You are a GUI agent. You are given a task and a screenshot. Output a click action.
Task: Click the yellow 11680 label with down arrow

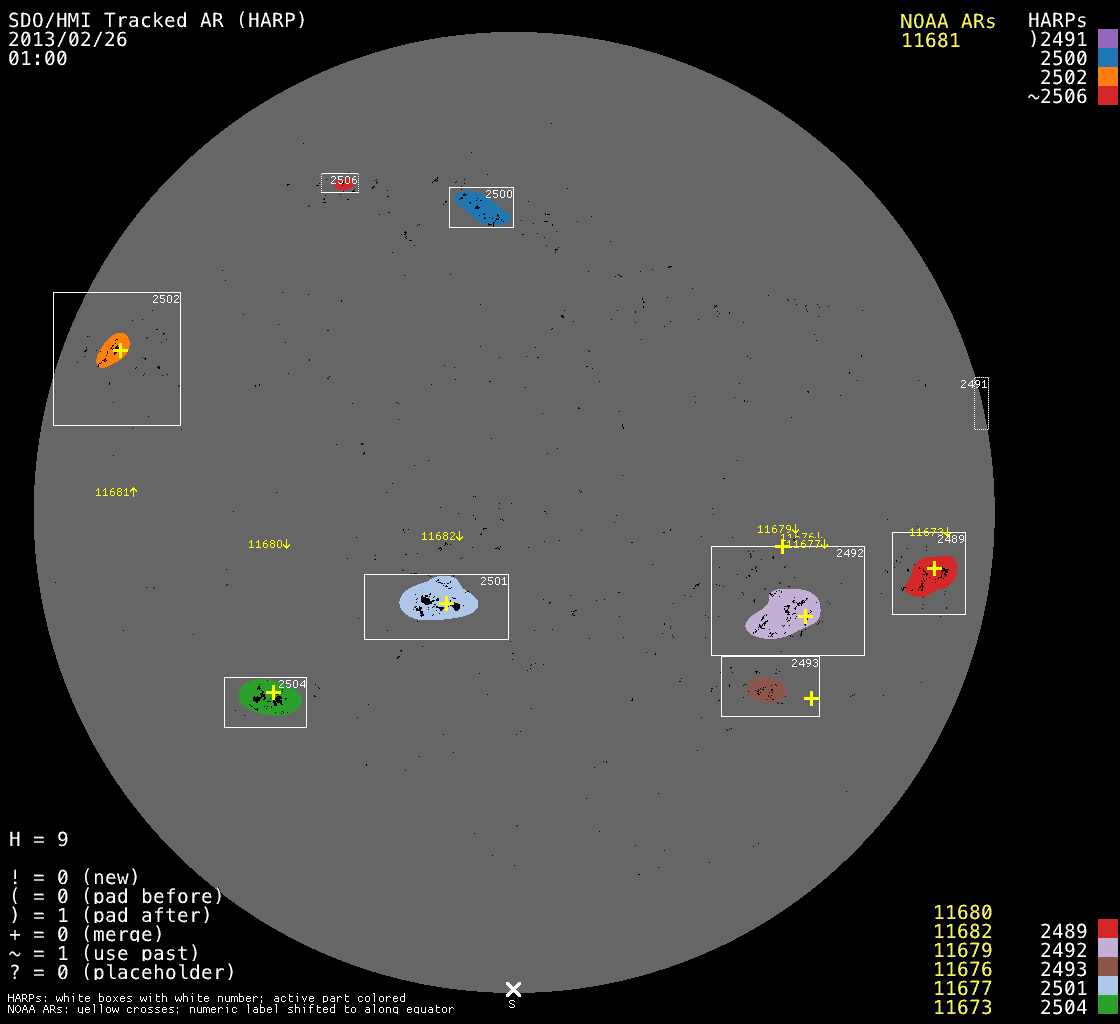point(269,544)
